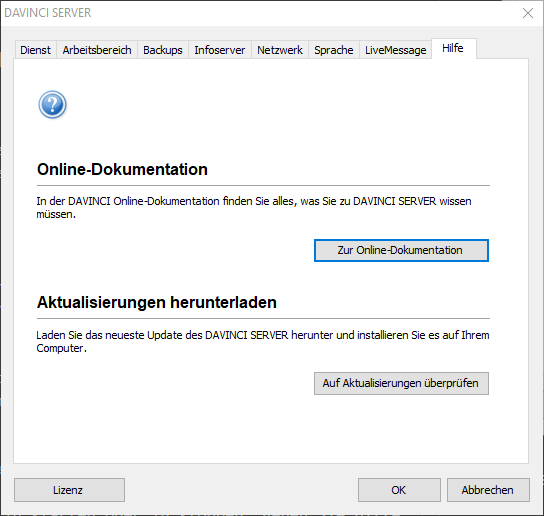Click the text starting 'Laden Sie das neueste Update'
The width and height of the screenshot is (544, 516).
(x=263, y=341)
